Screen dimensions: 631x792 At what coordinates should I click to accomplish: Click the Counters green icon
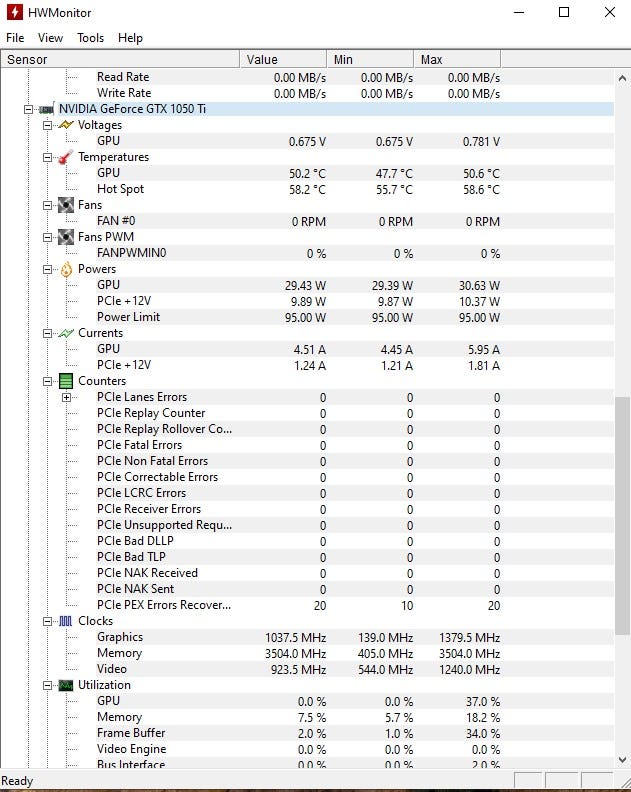[x=66, y=381]
